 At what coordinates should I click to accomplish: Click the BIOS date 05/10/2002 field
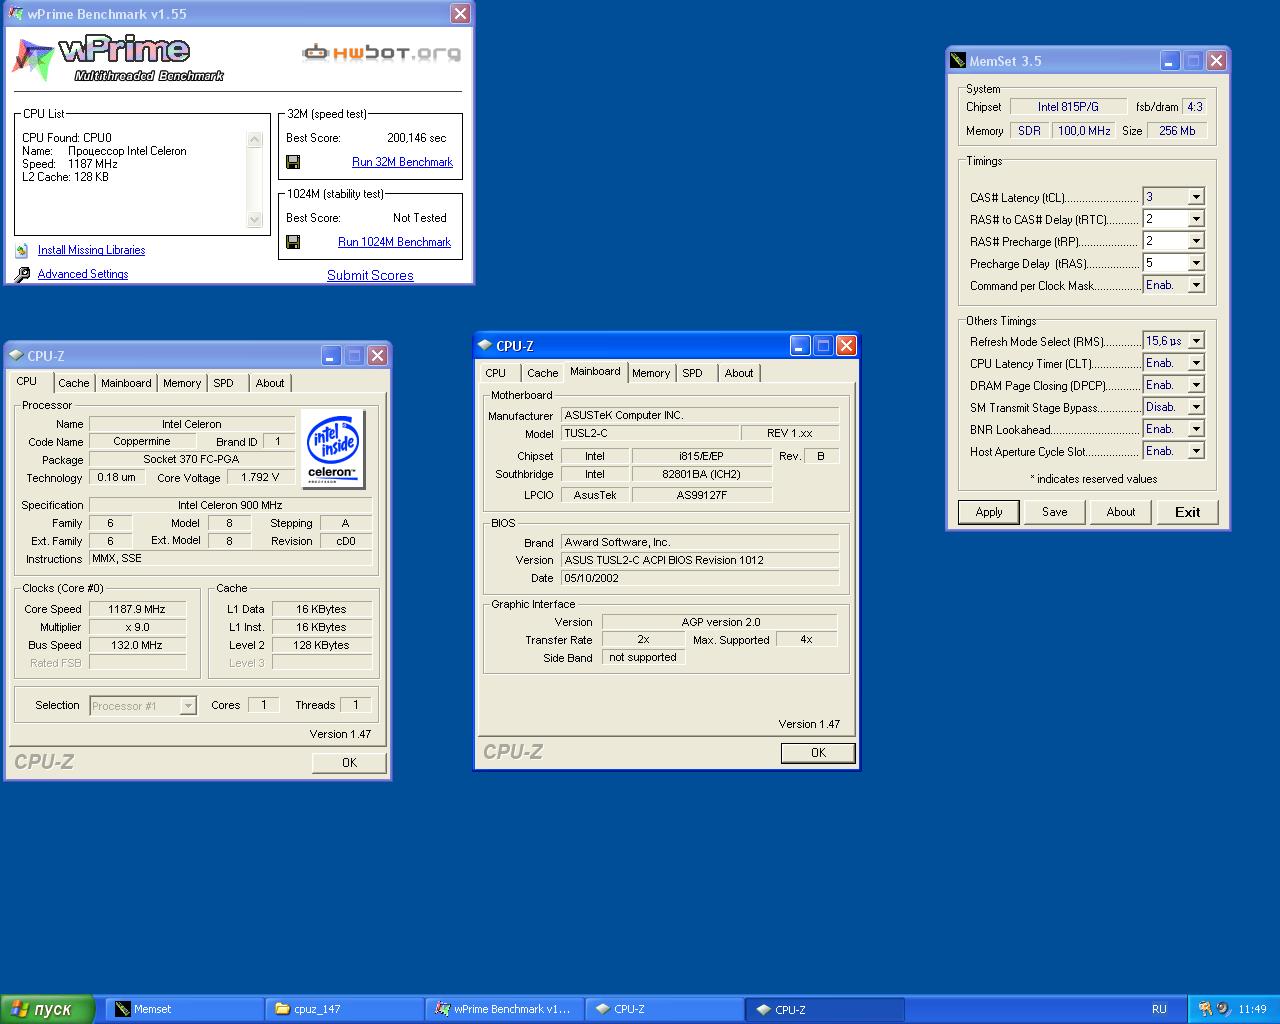[x=699, y=578]
